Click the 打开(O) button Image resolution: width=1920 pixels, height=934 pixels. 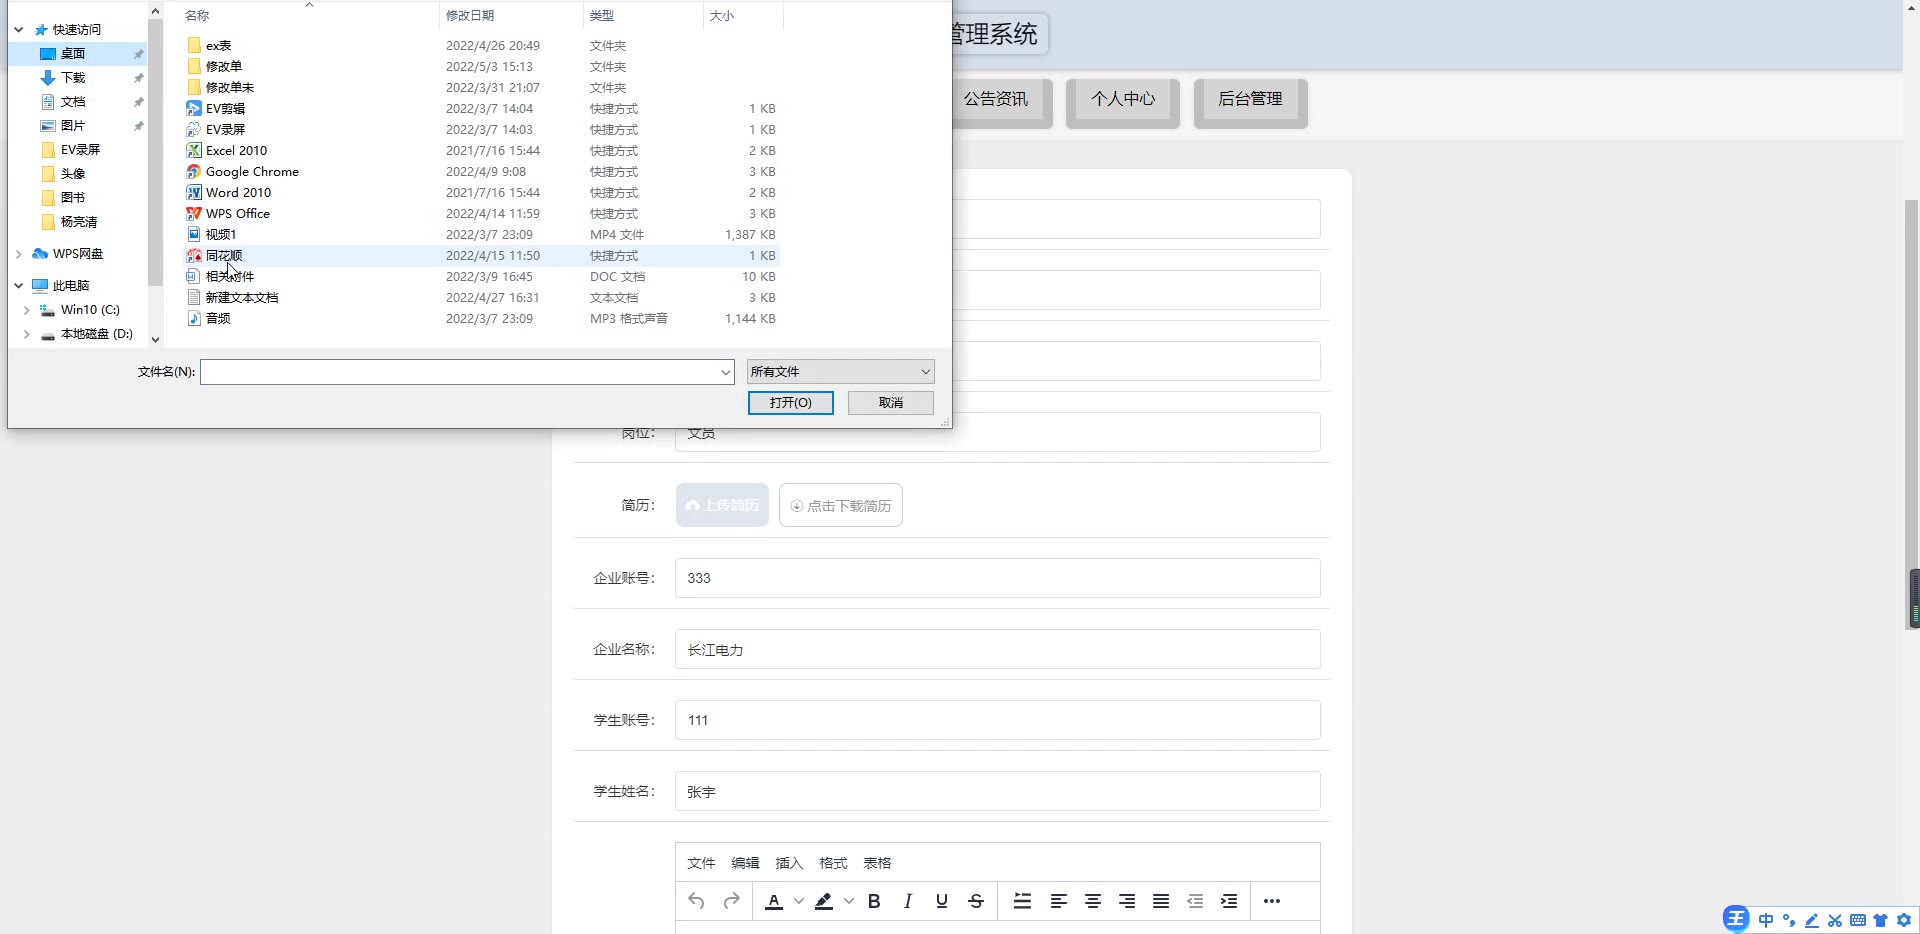(x=791, y=403)
